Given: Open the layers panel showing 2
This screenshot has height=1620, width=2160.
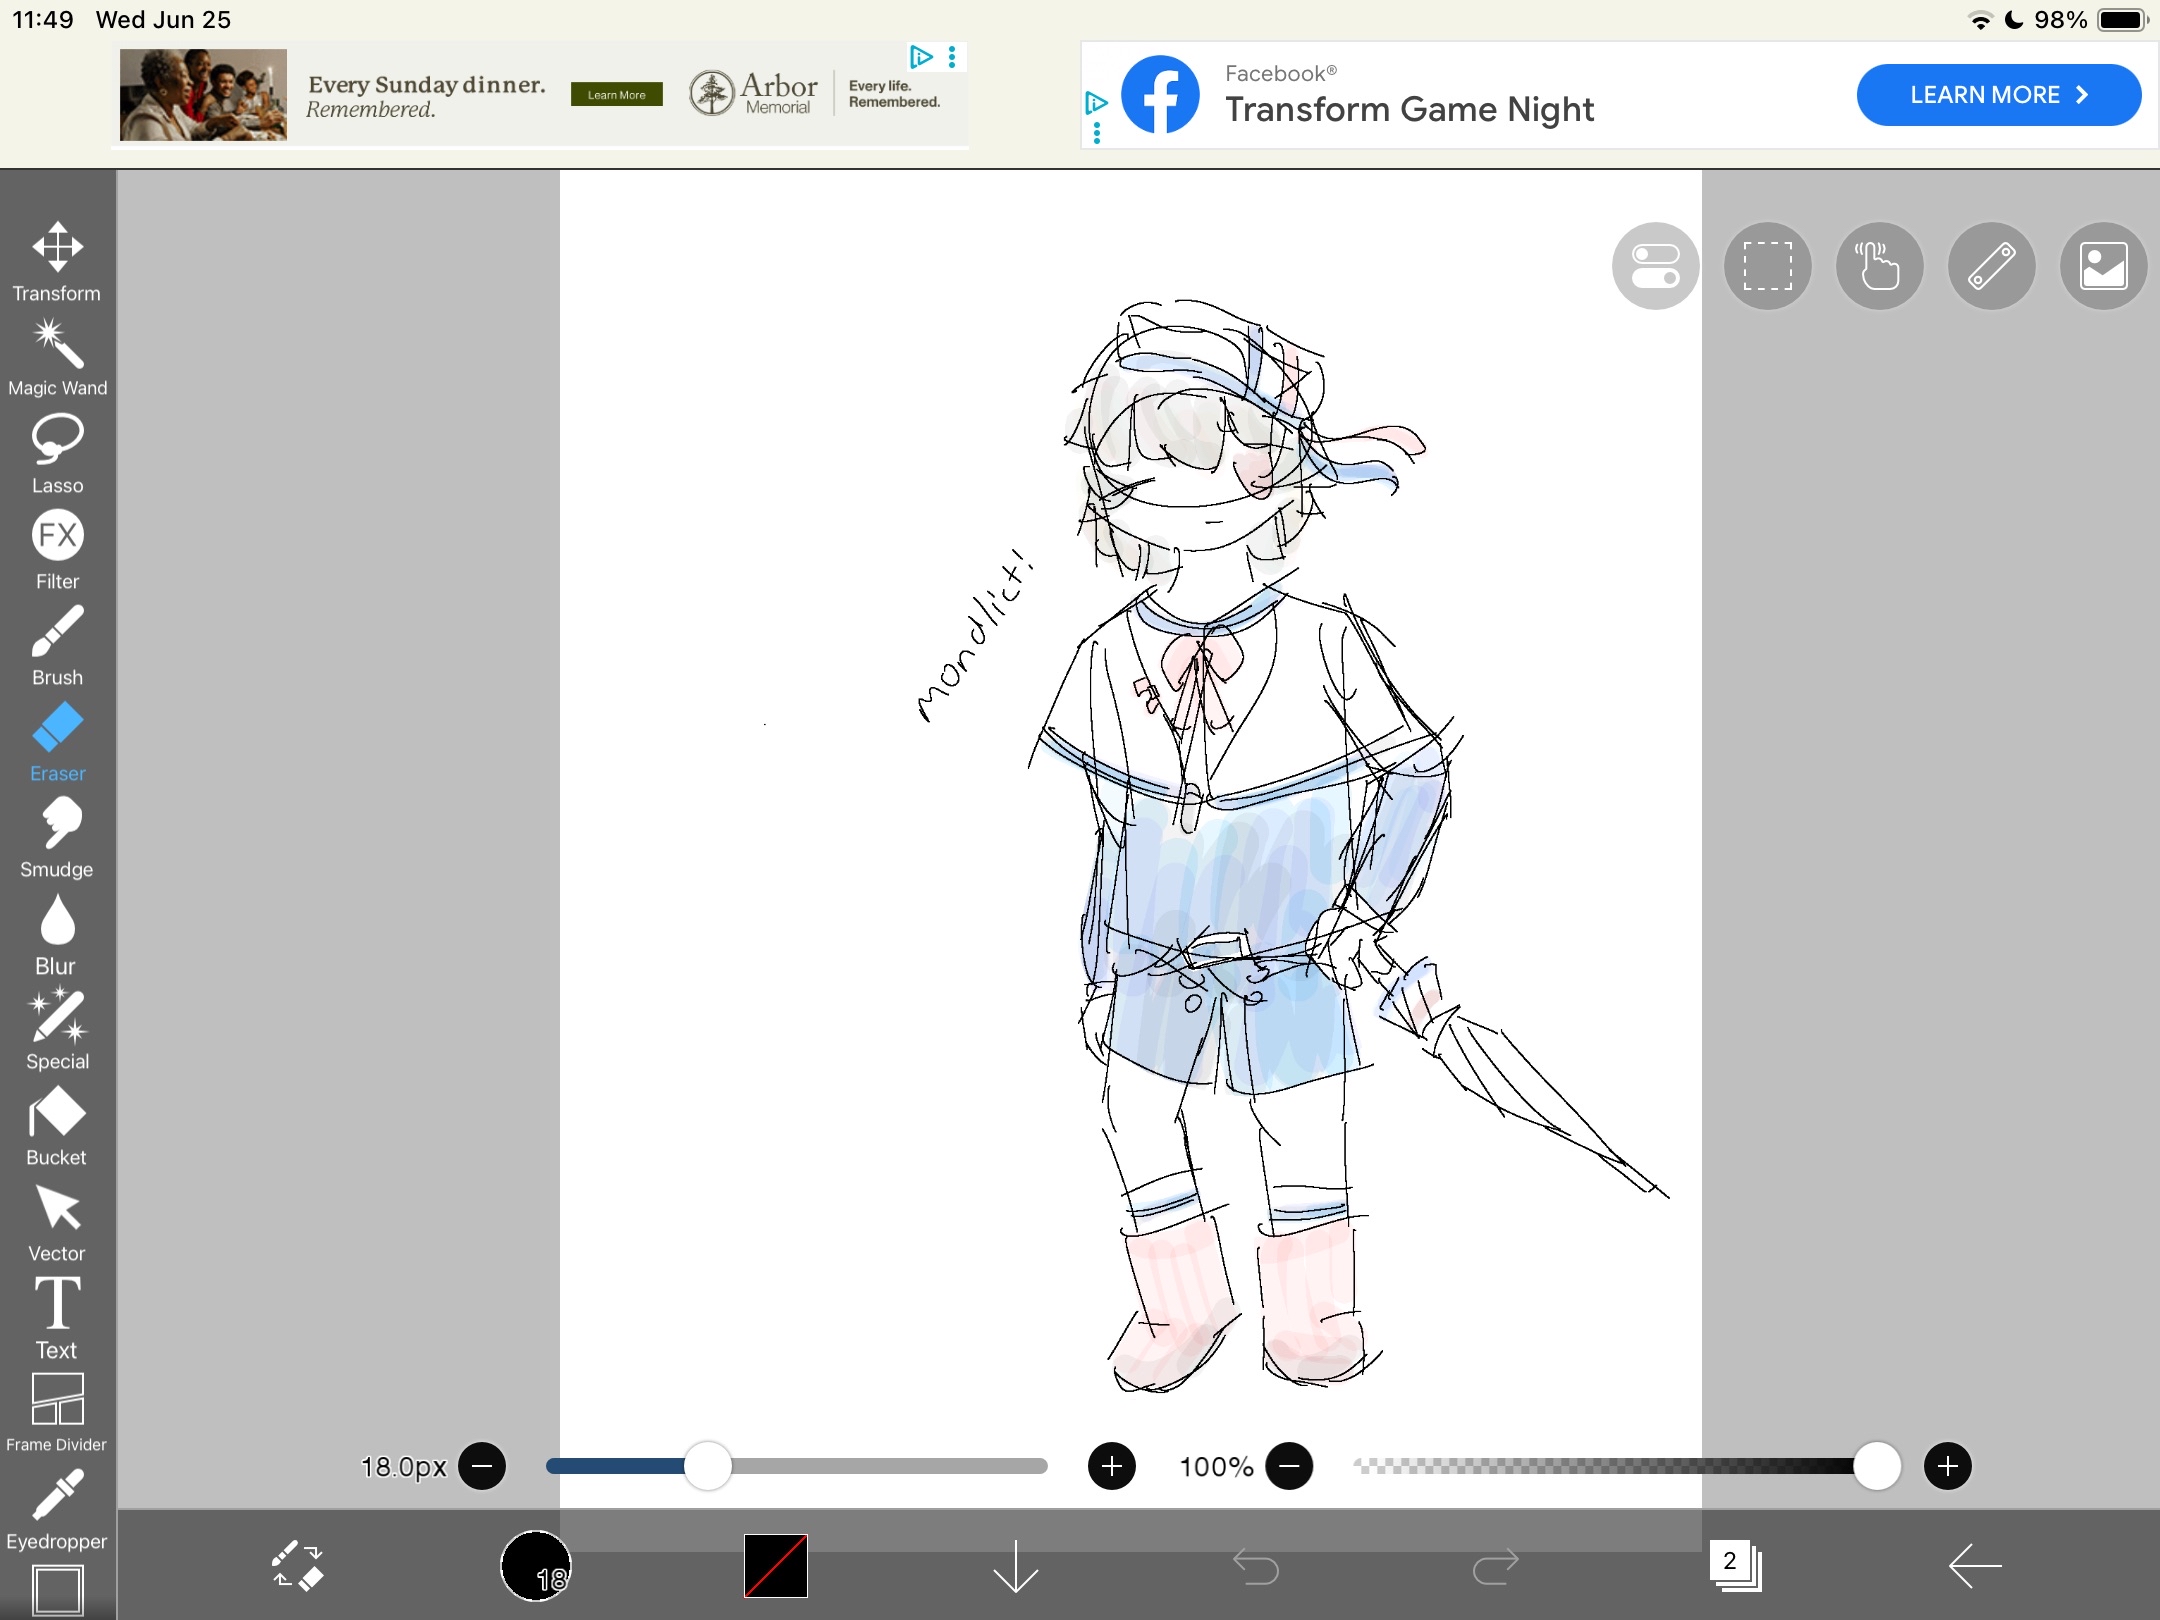Looking at the screenshot, I should tap(1736, 1565).
